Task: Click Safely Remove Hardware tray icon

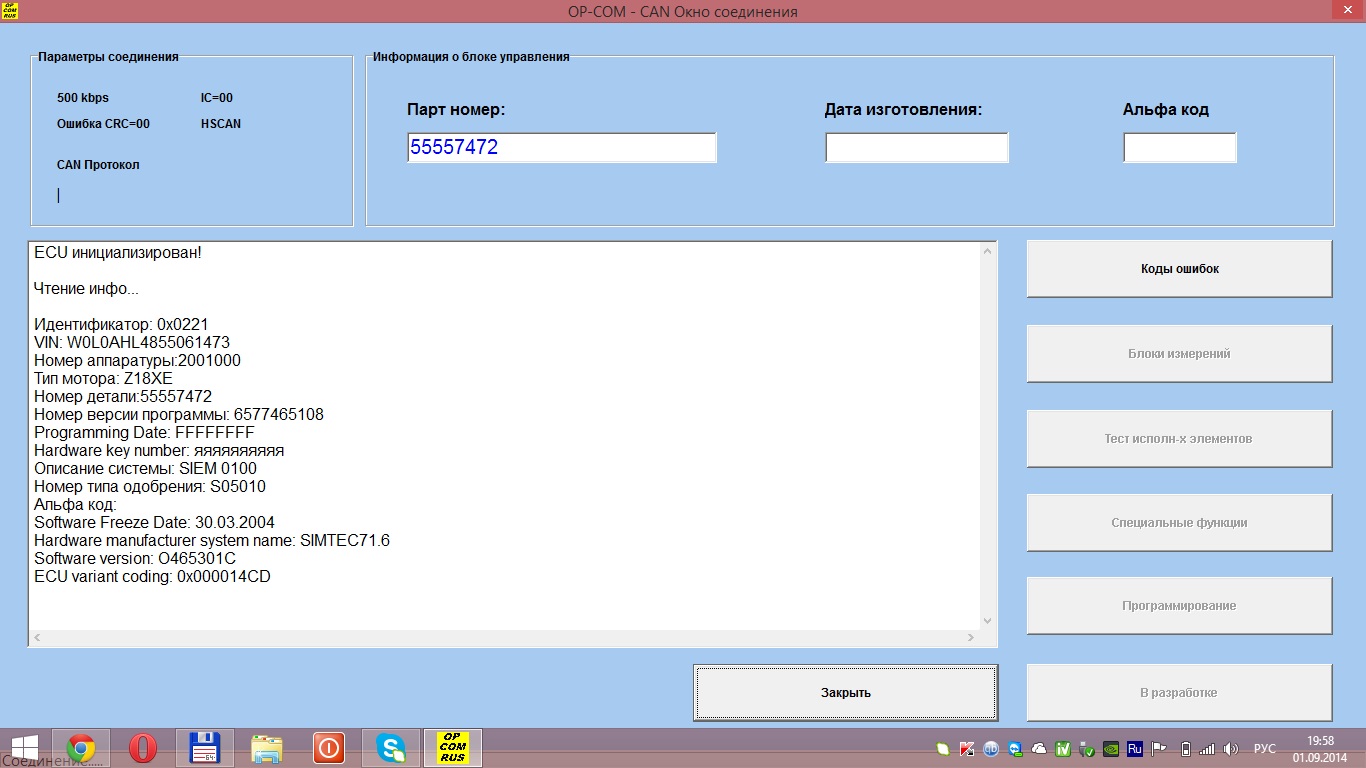Action: [x=1087, y=748]
